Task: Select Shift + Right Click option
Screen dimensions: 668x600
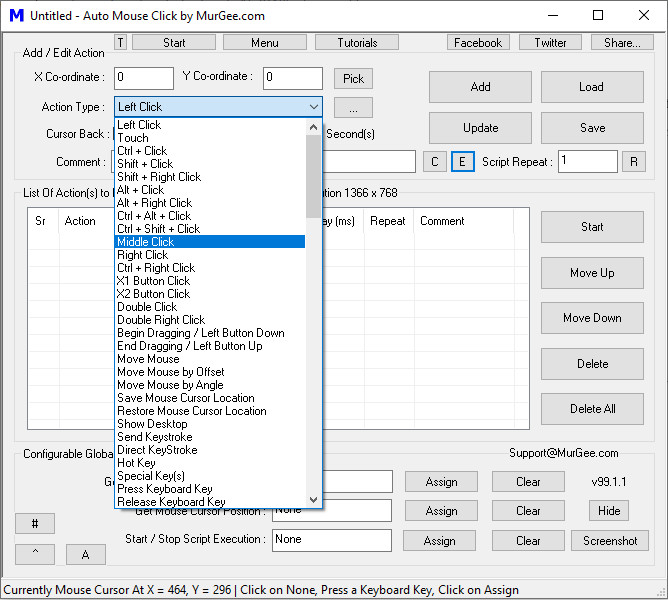Action: click(210, 177)
